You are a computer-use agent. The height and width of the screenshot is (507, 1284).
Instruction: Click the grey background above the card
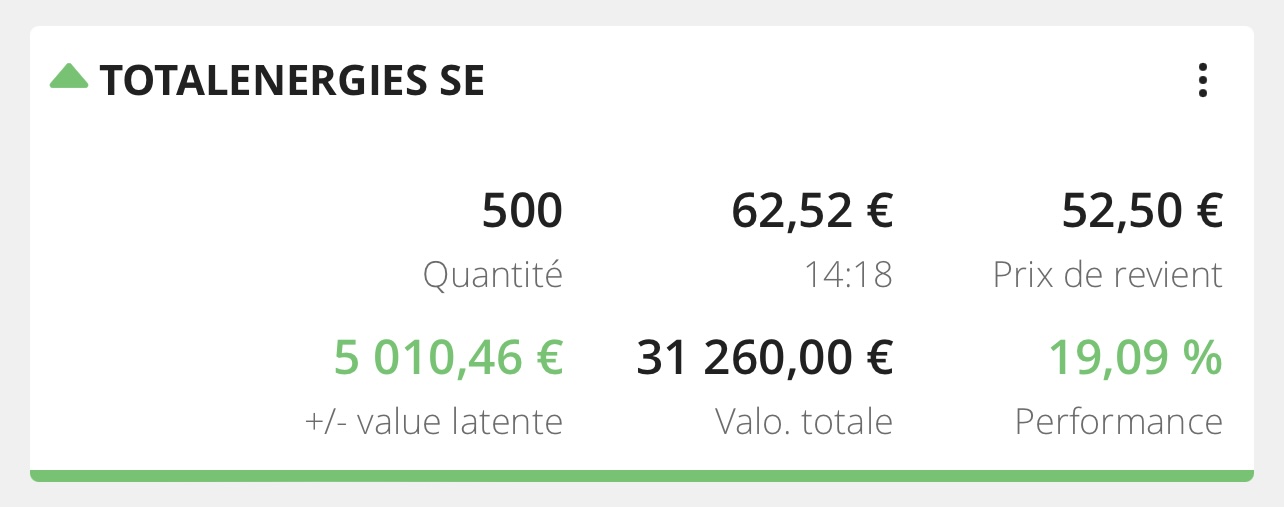point(641,12)
